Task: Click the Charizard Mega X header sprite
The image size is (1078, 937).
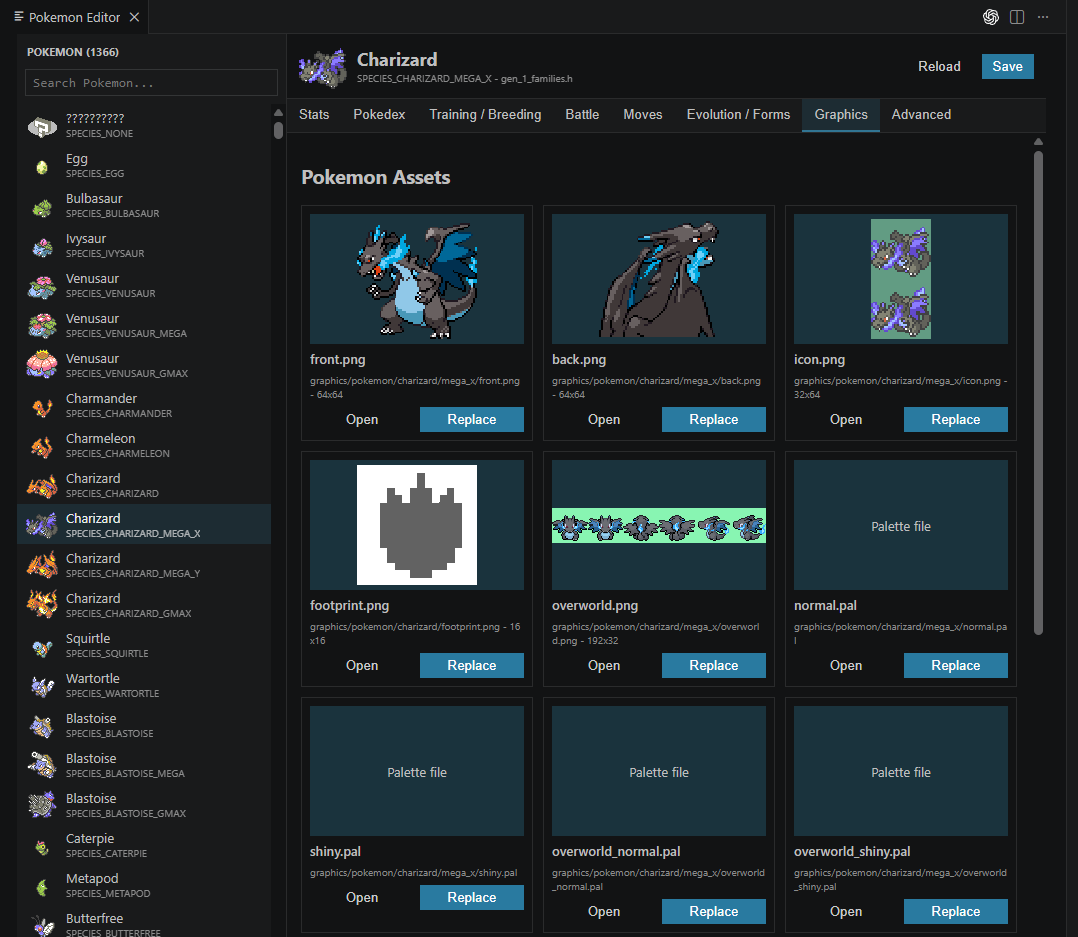Action: (x=322, y=68)
